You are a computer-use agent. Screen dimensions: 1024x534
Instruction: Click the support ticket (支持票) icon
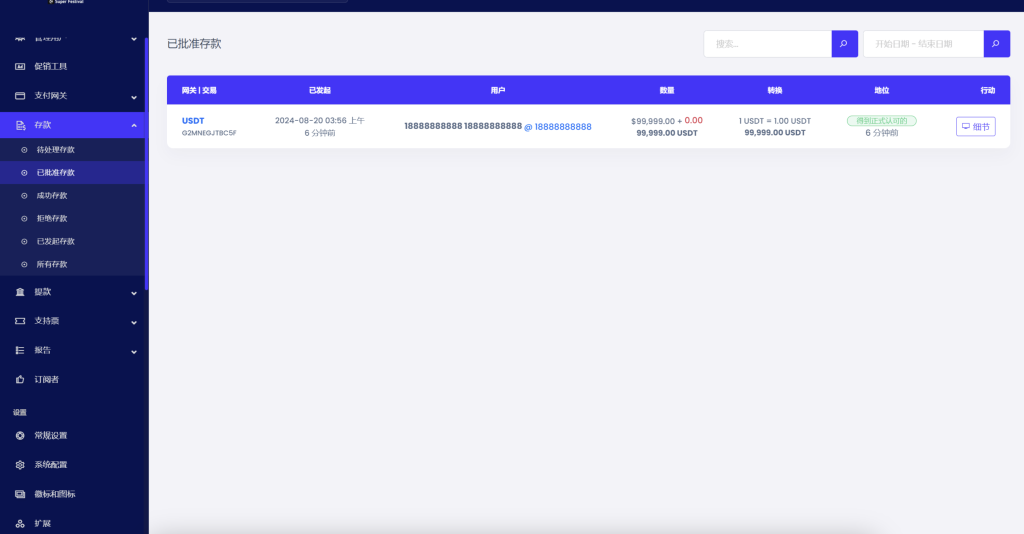[x=20, y=321]
